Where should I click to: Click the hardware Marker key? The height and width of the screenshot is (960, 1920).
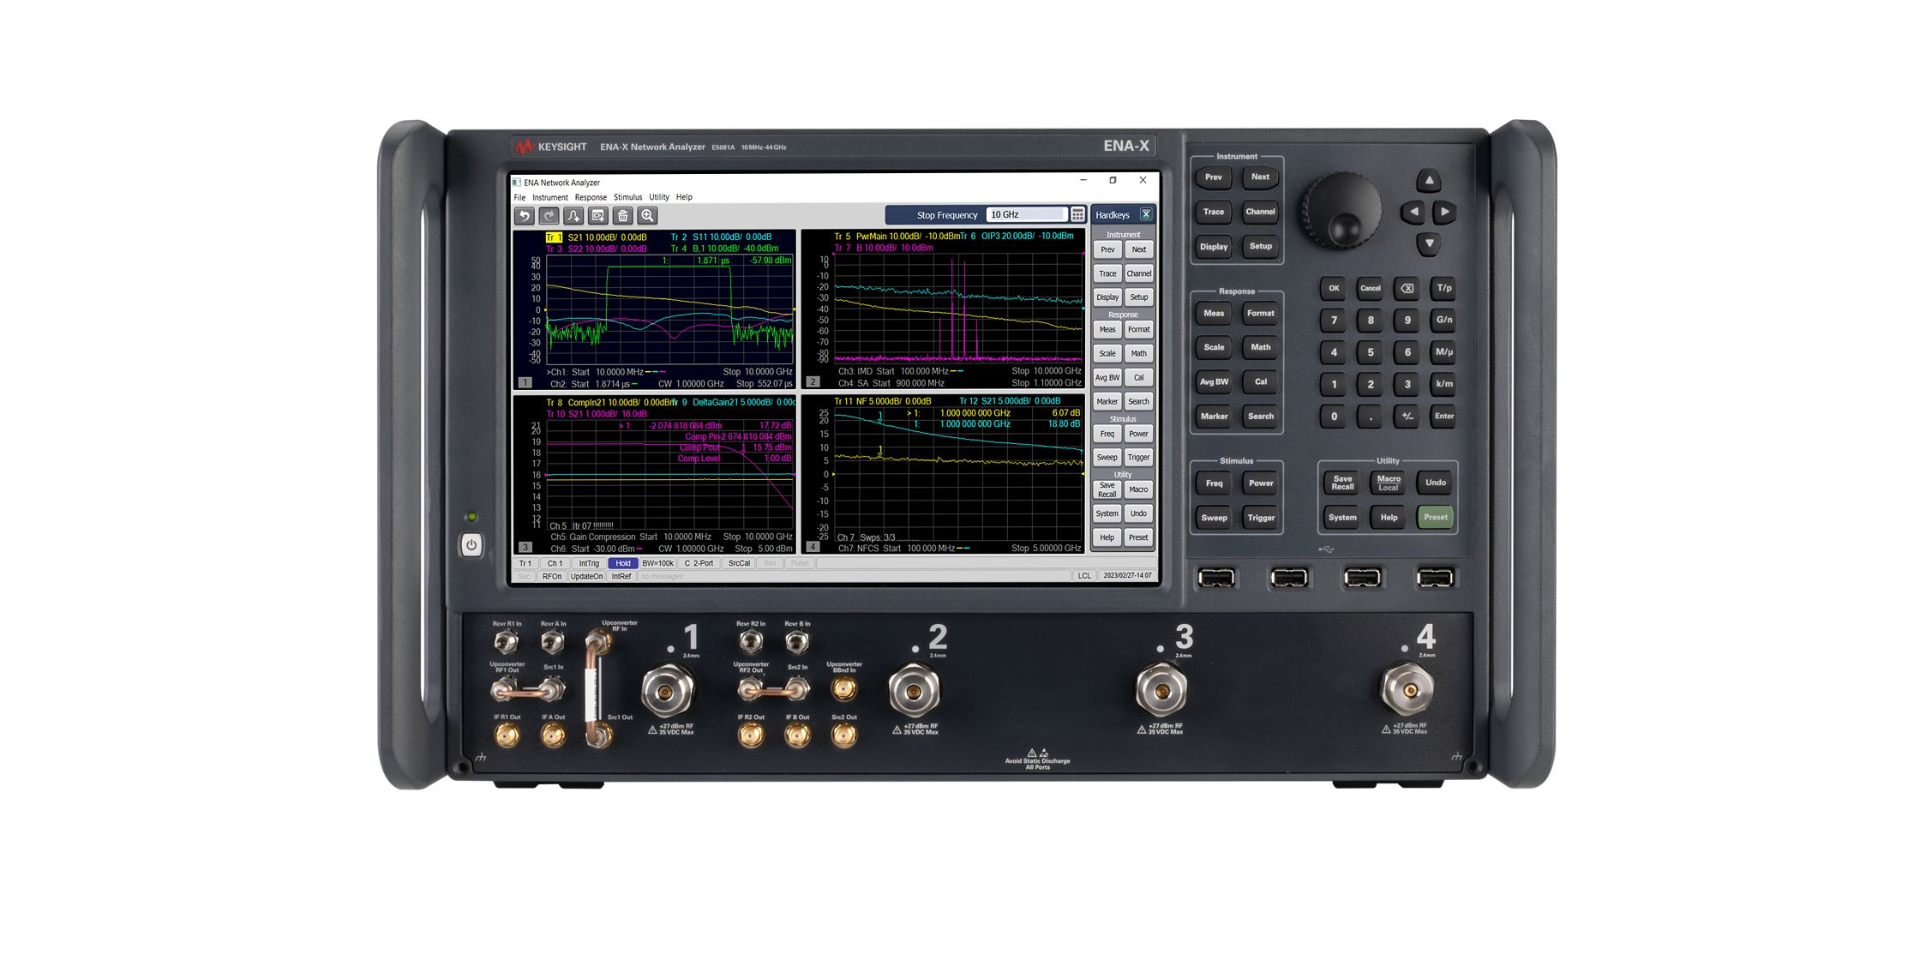[x=1214, y=416]
